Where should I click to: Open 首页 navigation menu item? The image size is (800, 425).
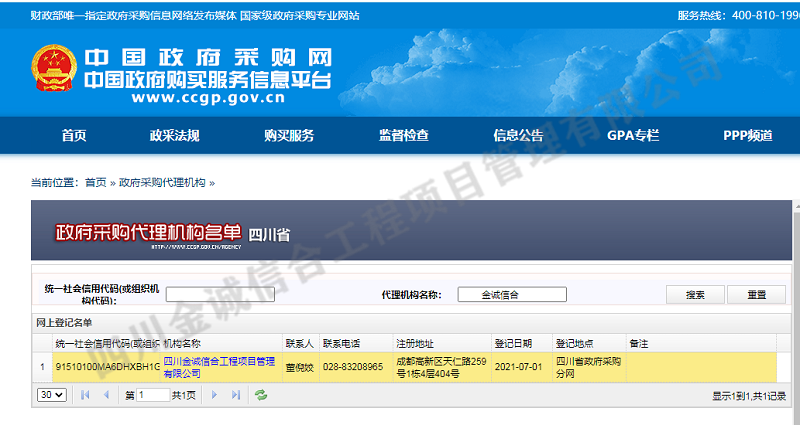pos(74,136)
